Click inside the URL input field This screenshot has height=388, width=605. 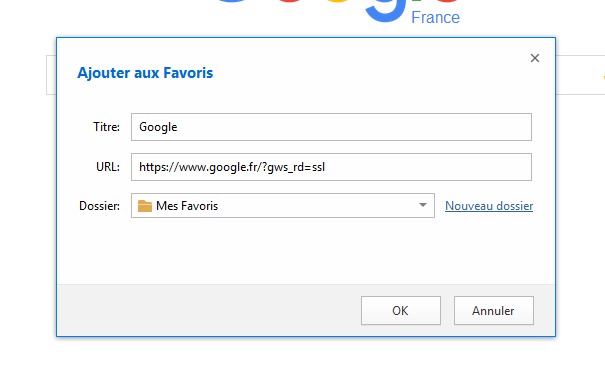pyautogui.click(x=331, y=167)
